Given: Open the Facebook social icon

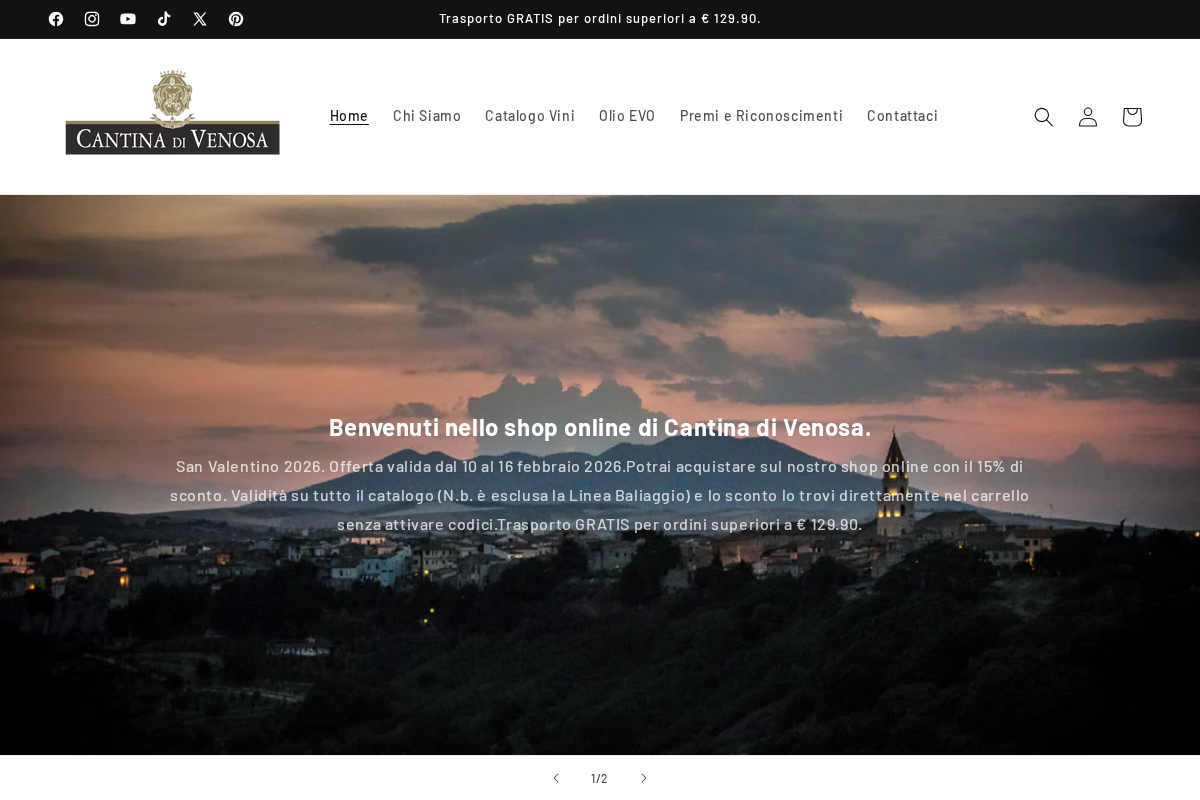Looking at the screenshot, I should point(56,19).
